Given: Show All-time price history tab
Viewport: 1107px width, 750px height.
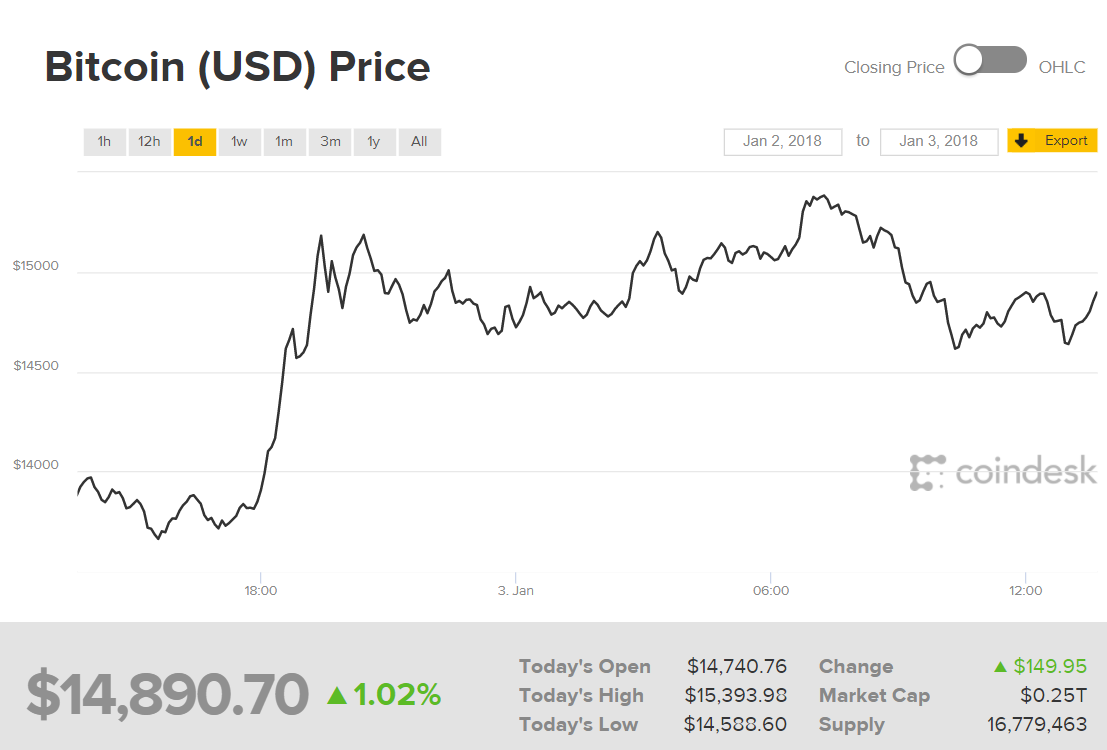Looking at the screenshot, I should 419,141.
